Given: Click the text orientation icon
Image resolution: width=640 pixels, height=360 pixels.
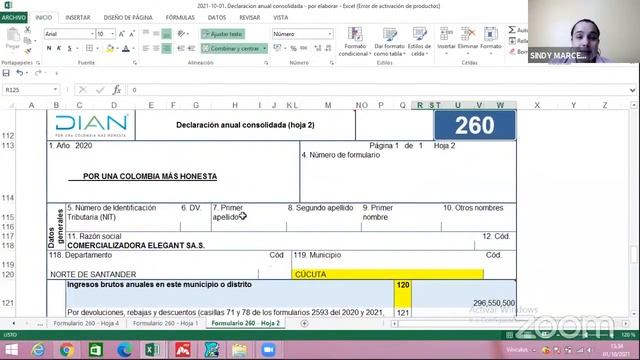Looking at the screenshot, I should click(182, 33).
